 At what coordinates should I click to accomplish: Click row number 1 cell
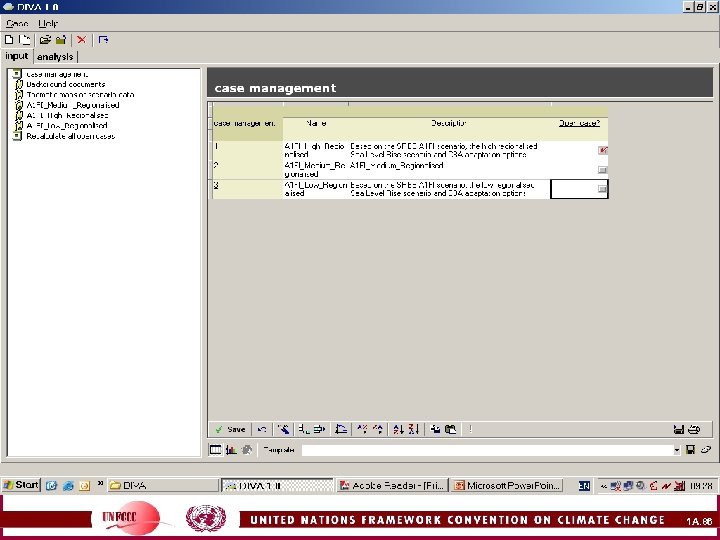coord(248,150)
